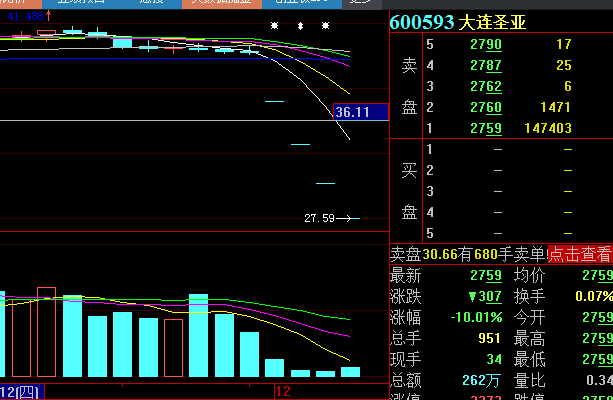Image resolution: width=613 pixels, height=400 pixels.
Task: Click sell level 4 price 2787
Action: [486, 65]
